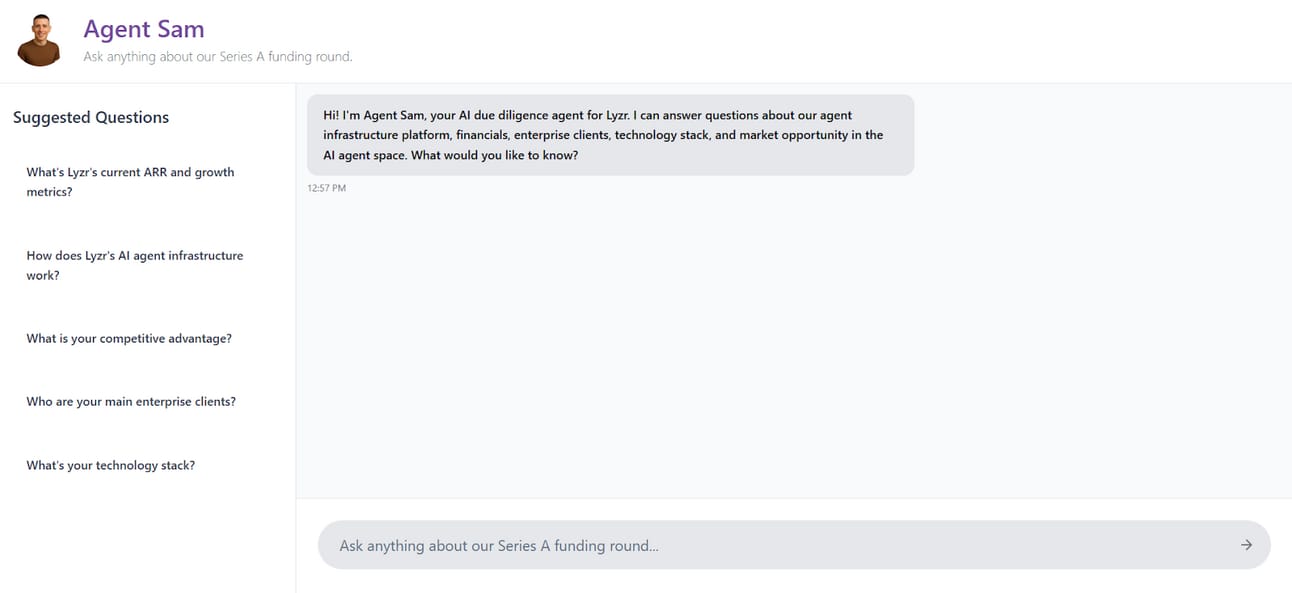Choose 'What is your competitive advantage?' suggestion

tap(129, 339)
